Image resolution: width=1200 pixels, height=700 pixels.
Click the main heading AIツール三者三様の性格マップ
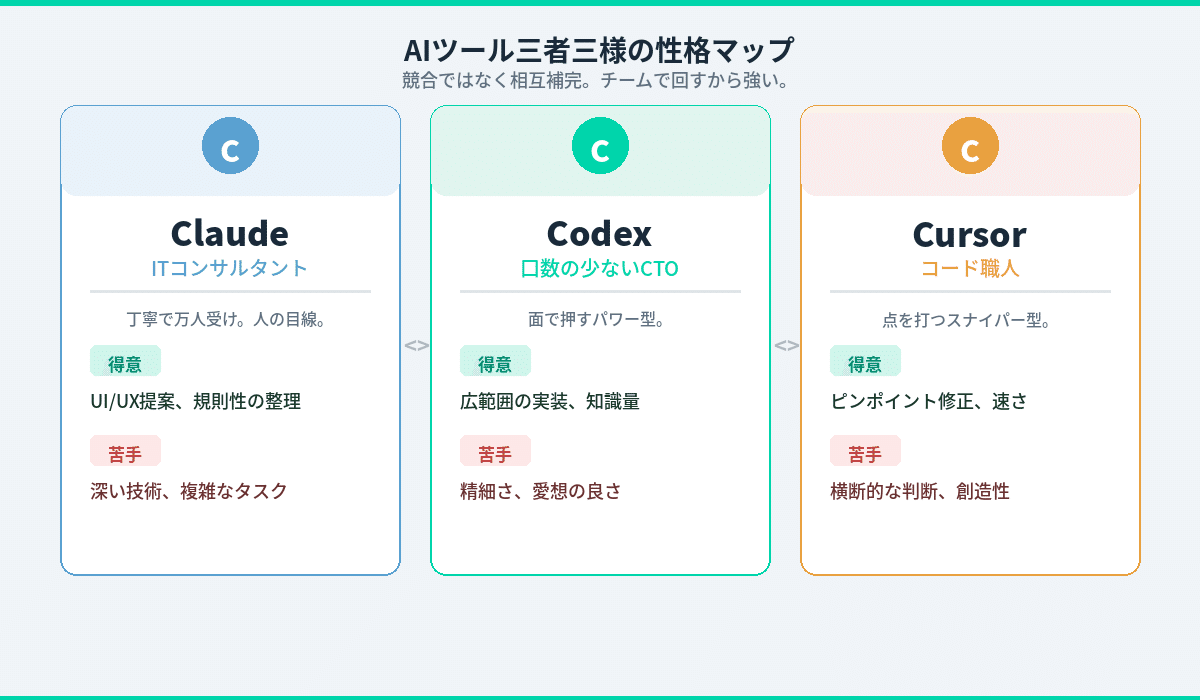coord(599,50)
